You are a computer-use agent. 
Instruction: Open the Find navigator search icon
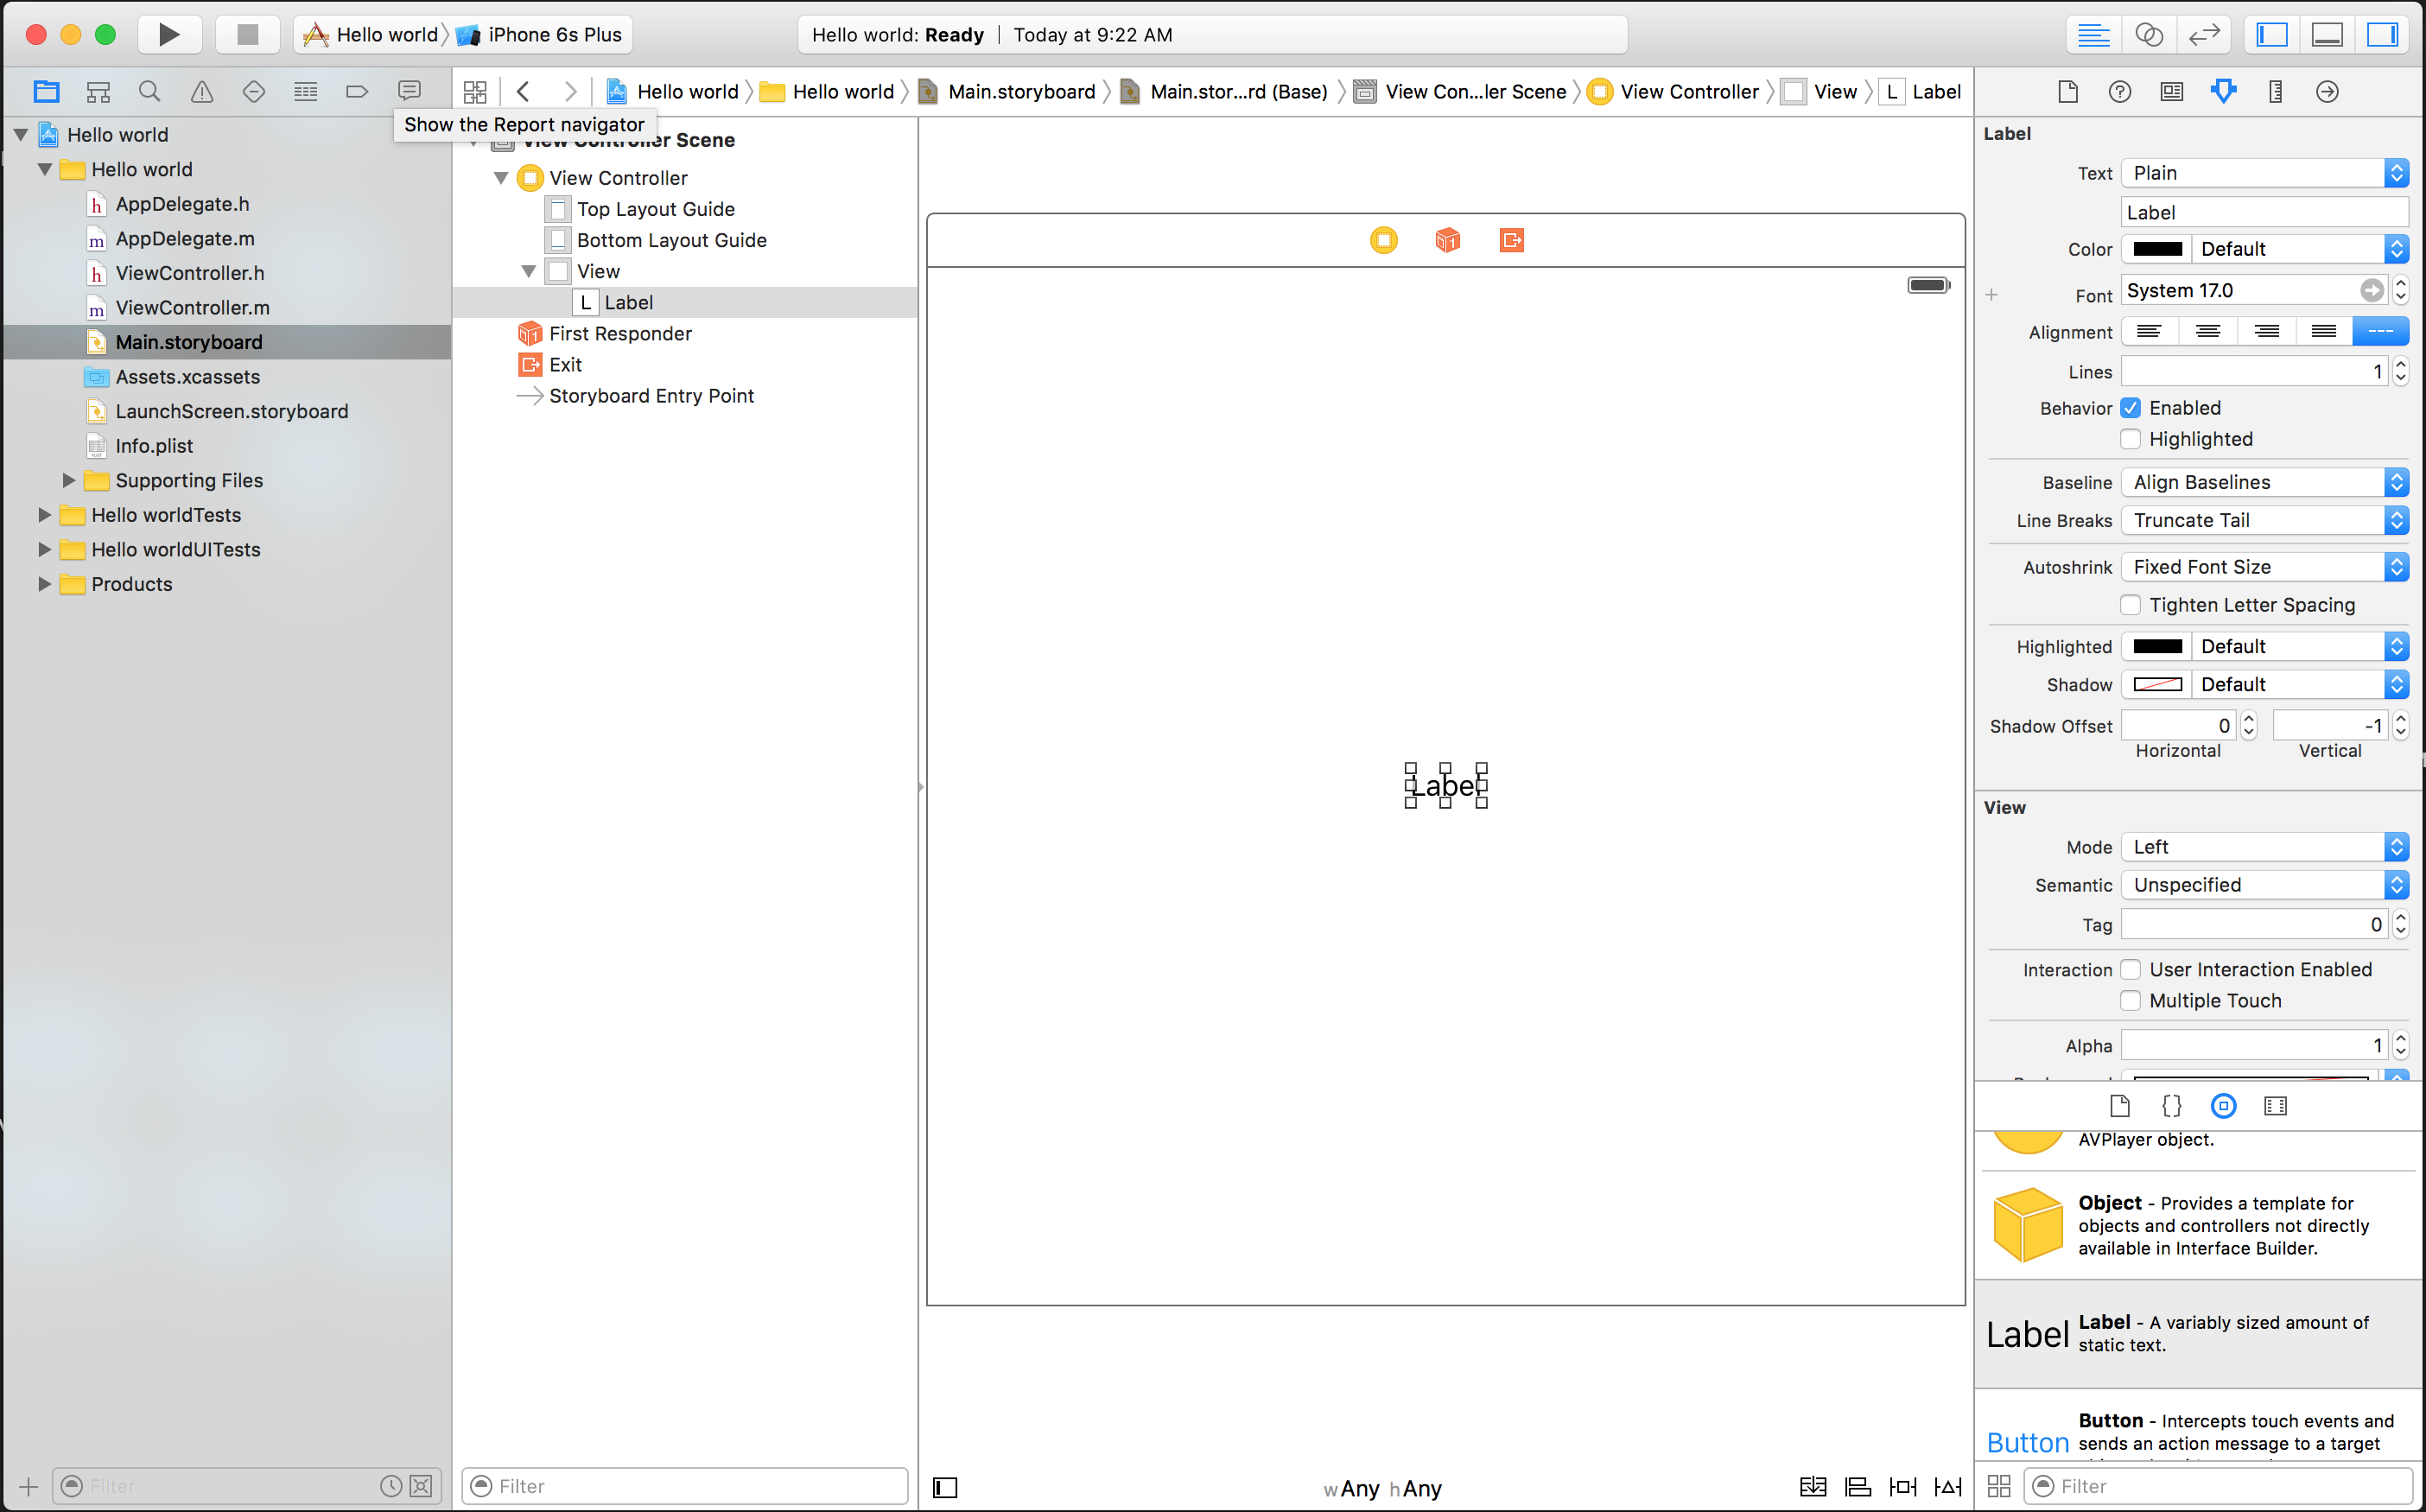point(149,91)
